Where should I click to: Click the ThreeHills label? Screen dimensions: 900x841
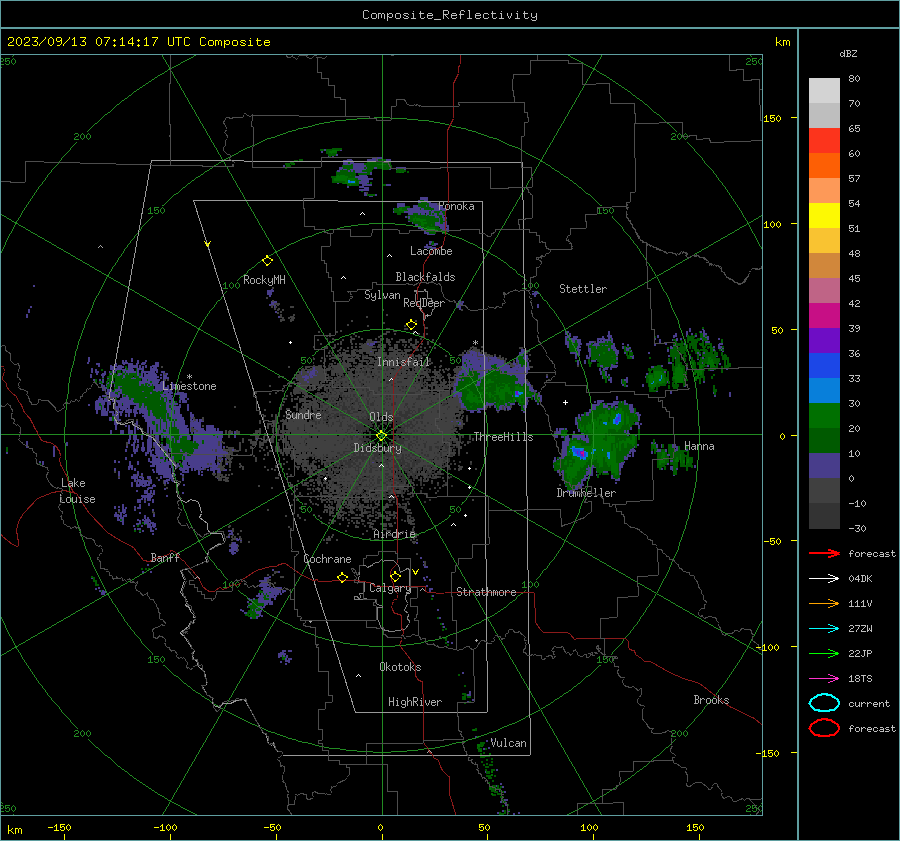[503, 437]
